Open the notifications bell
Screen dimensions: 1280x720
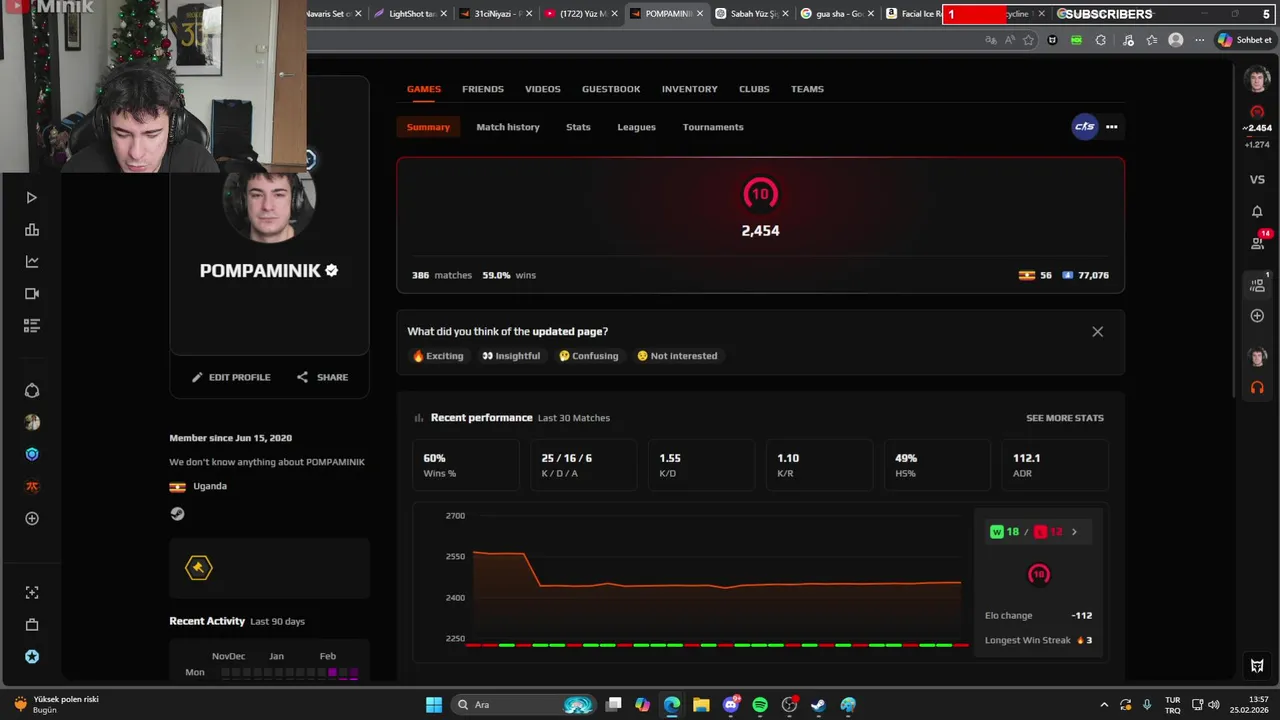point(1257,212)
